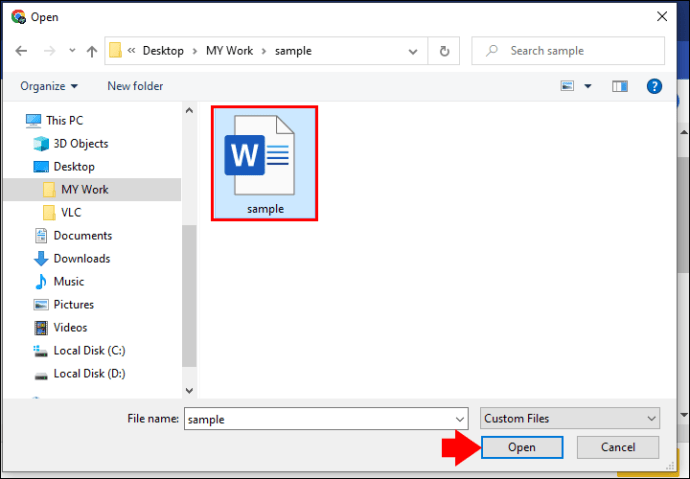Open Videos in the sidebar

click(70, 328)
